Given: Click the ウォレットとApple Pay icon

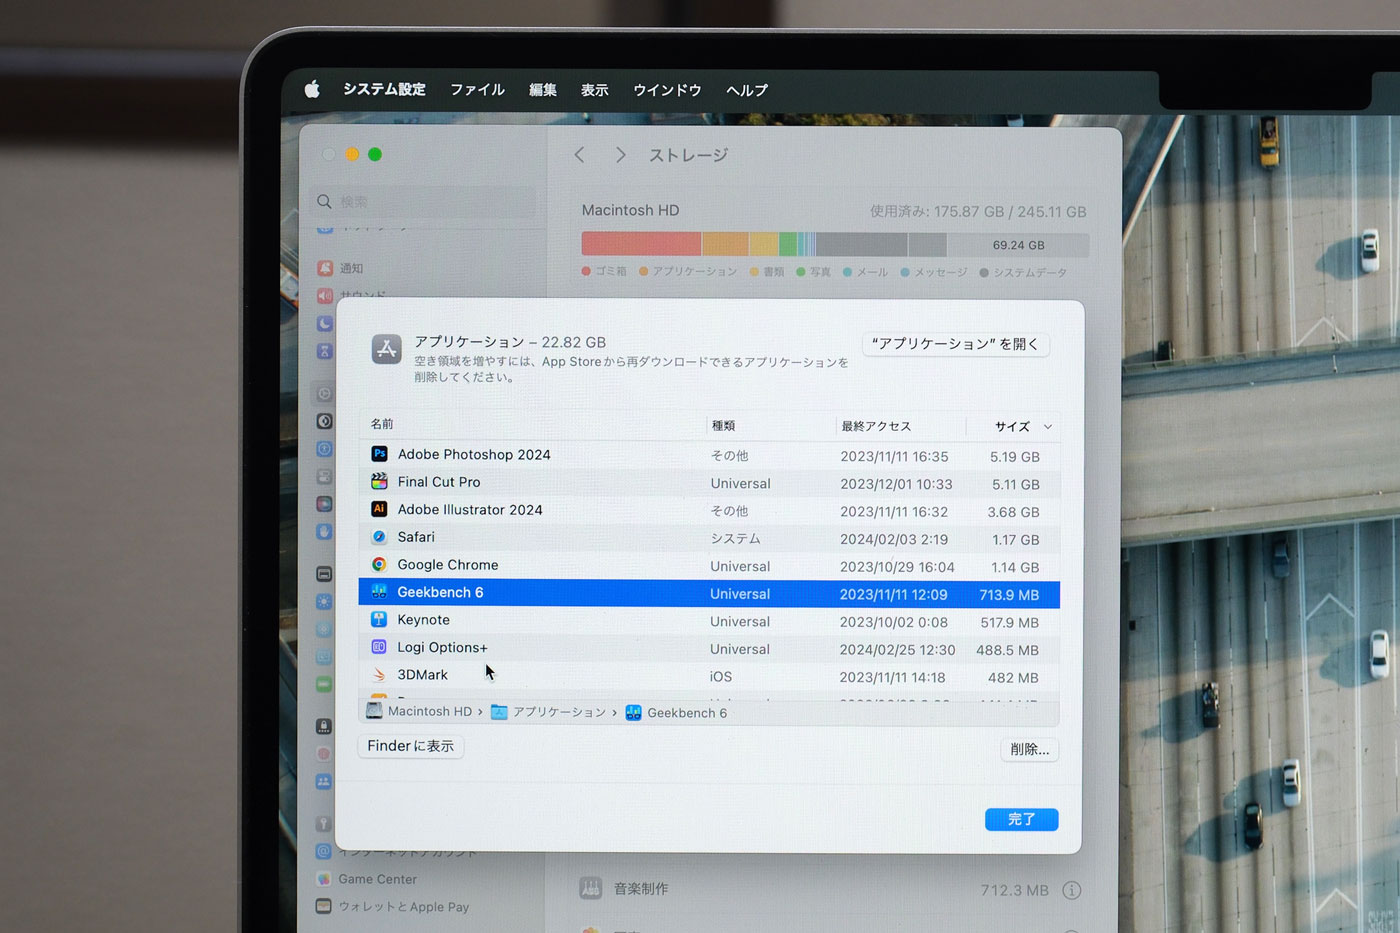Looking at the screenshot, I should pos(324,906).
